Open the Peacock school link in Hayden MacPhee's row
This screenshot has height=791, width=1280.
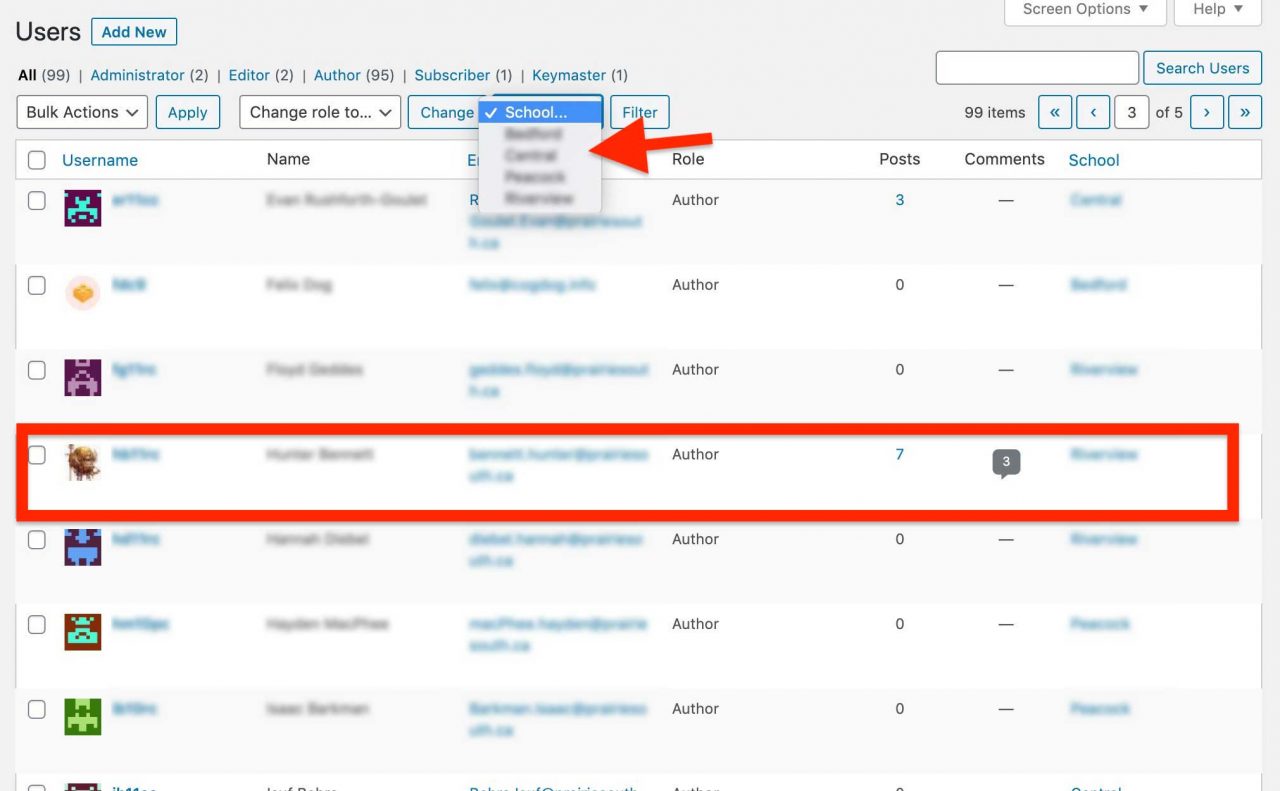(1100, 624)
